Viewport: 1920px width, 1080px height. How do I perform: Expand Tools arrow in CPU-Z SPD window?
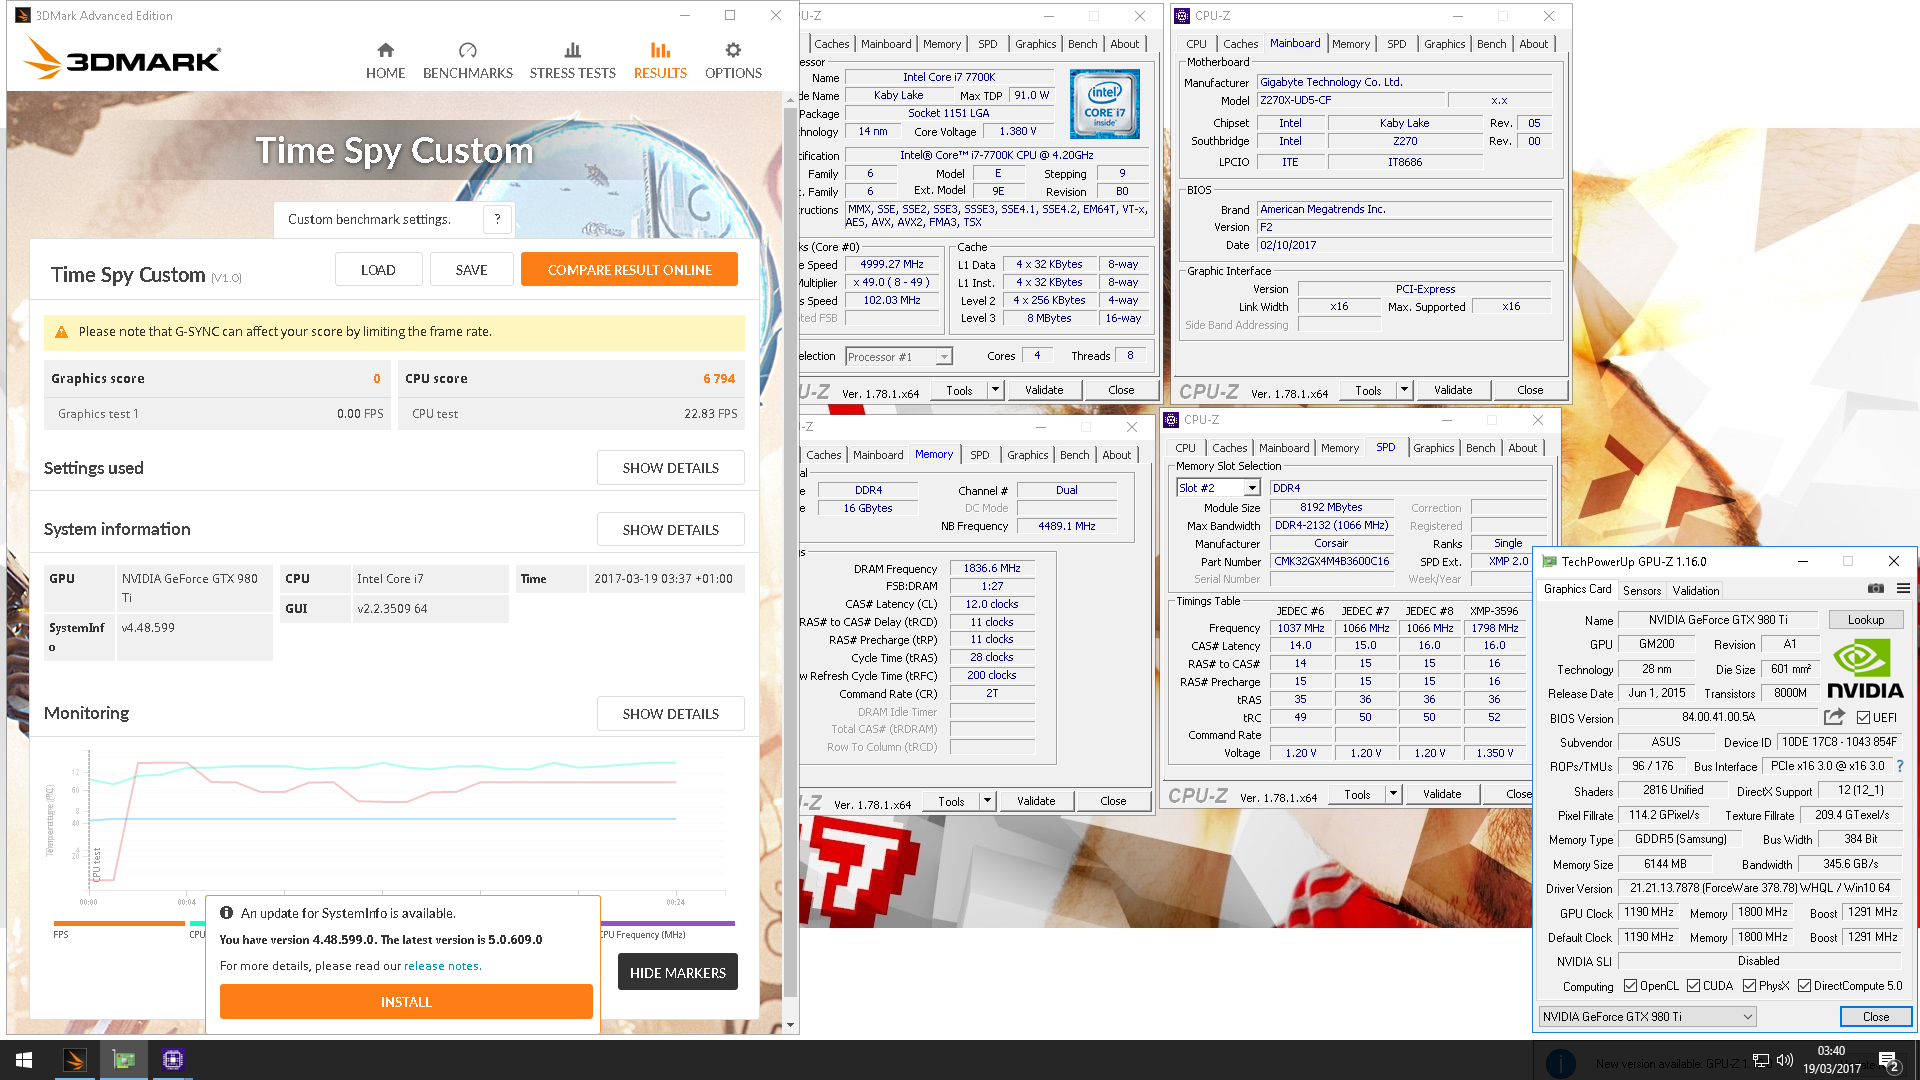tap(1393, 794)
